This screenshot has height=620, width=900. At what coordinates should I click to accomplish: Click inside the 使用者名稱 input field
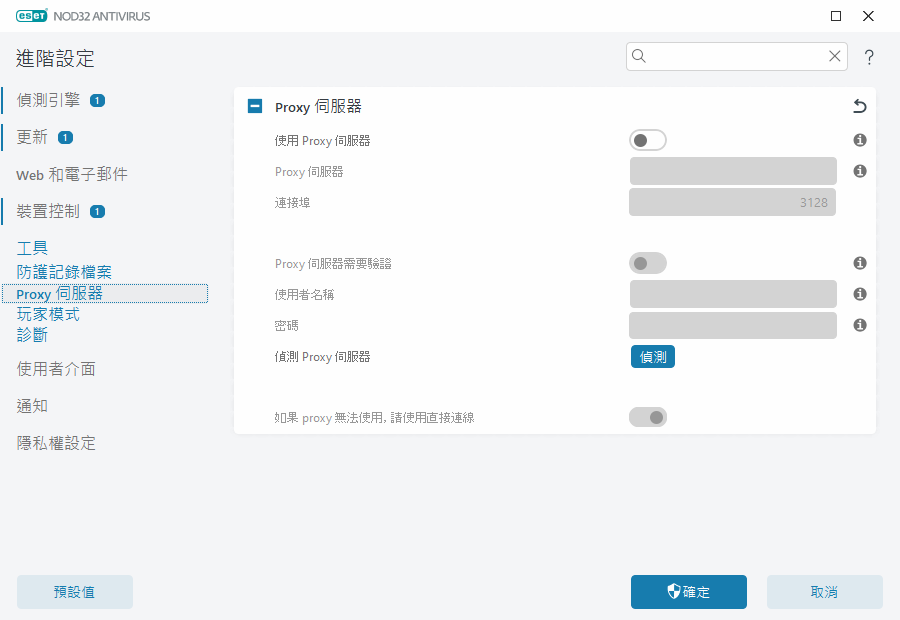point(732,293)
